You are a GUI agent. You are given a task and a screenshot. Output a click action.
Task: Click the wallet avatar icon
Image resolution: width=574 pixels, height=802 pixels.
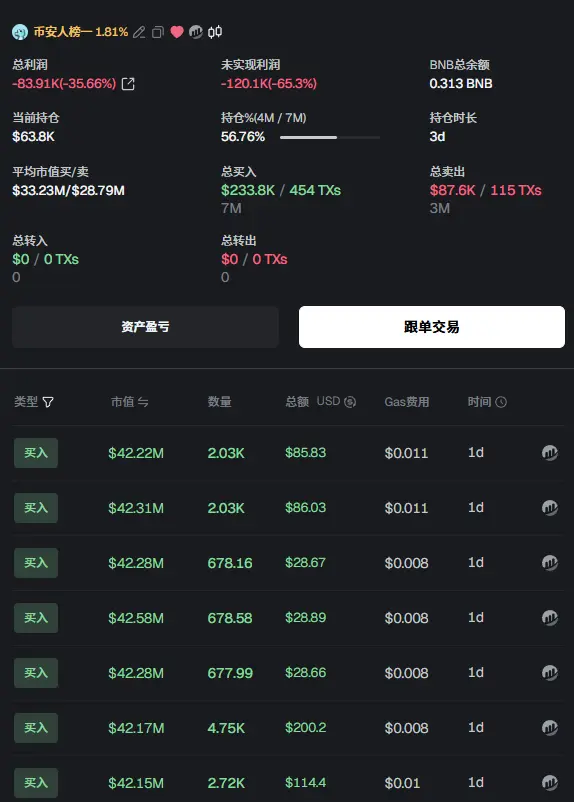tap(19, 32)
